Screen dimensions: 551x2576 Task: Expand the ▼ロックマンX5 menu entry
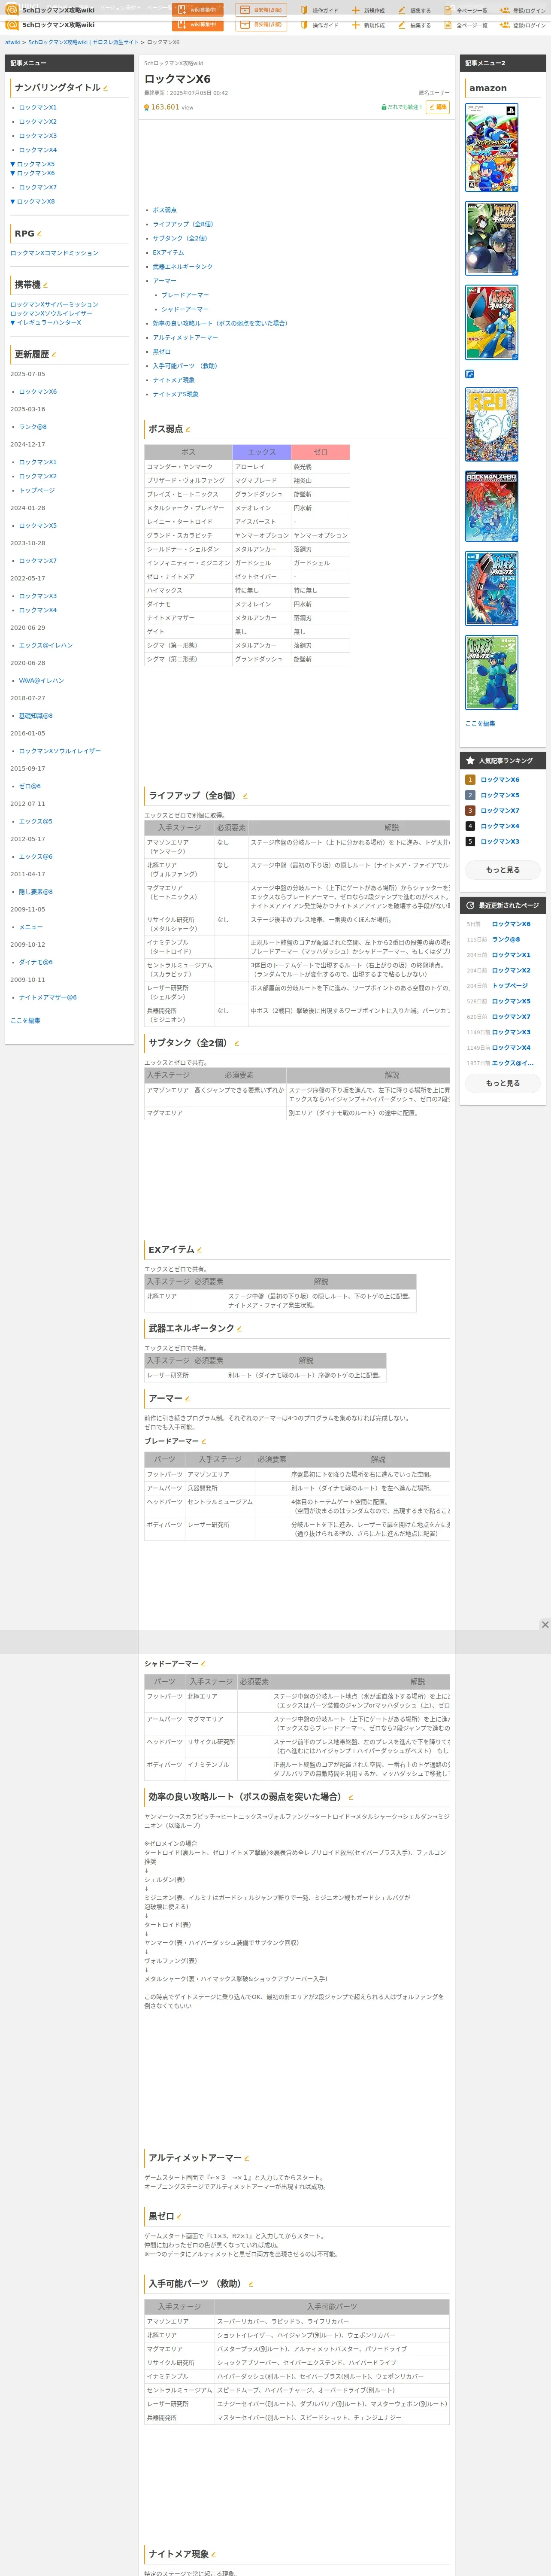click(33, 164)
